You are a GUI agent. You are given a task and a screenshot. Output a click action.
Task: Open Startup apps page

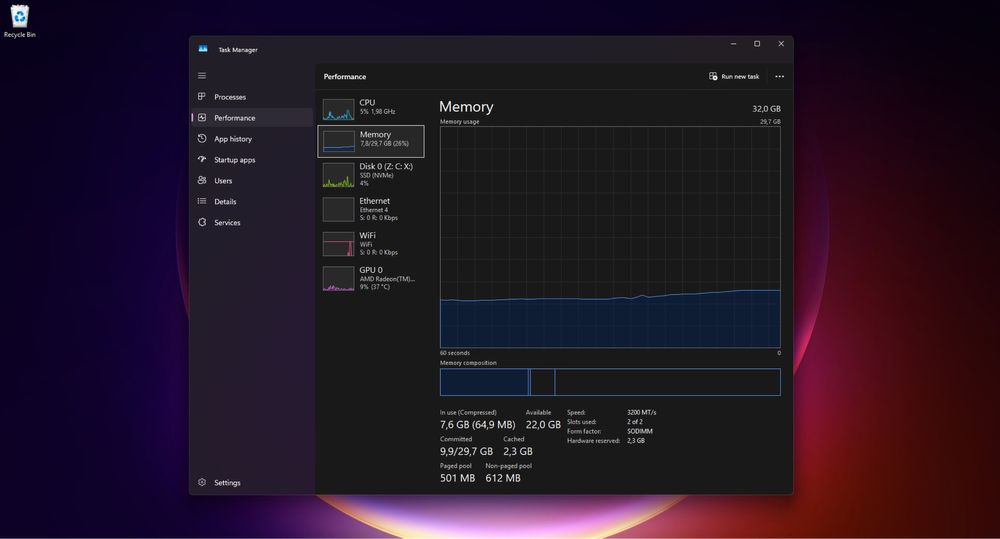point(251,159)
